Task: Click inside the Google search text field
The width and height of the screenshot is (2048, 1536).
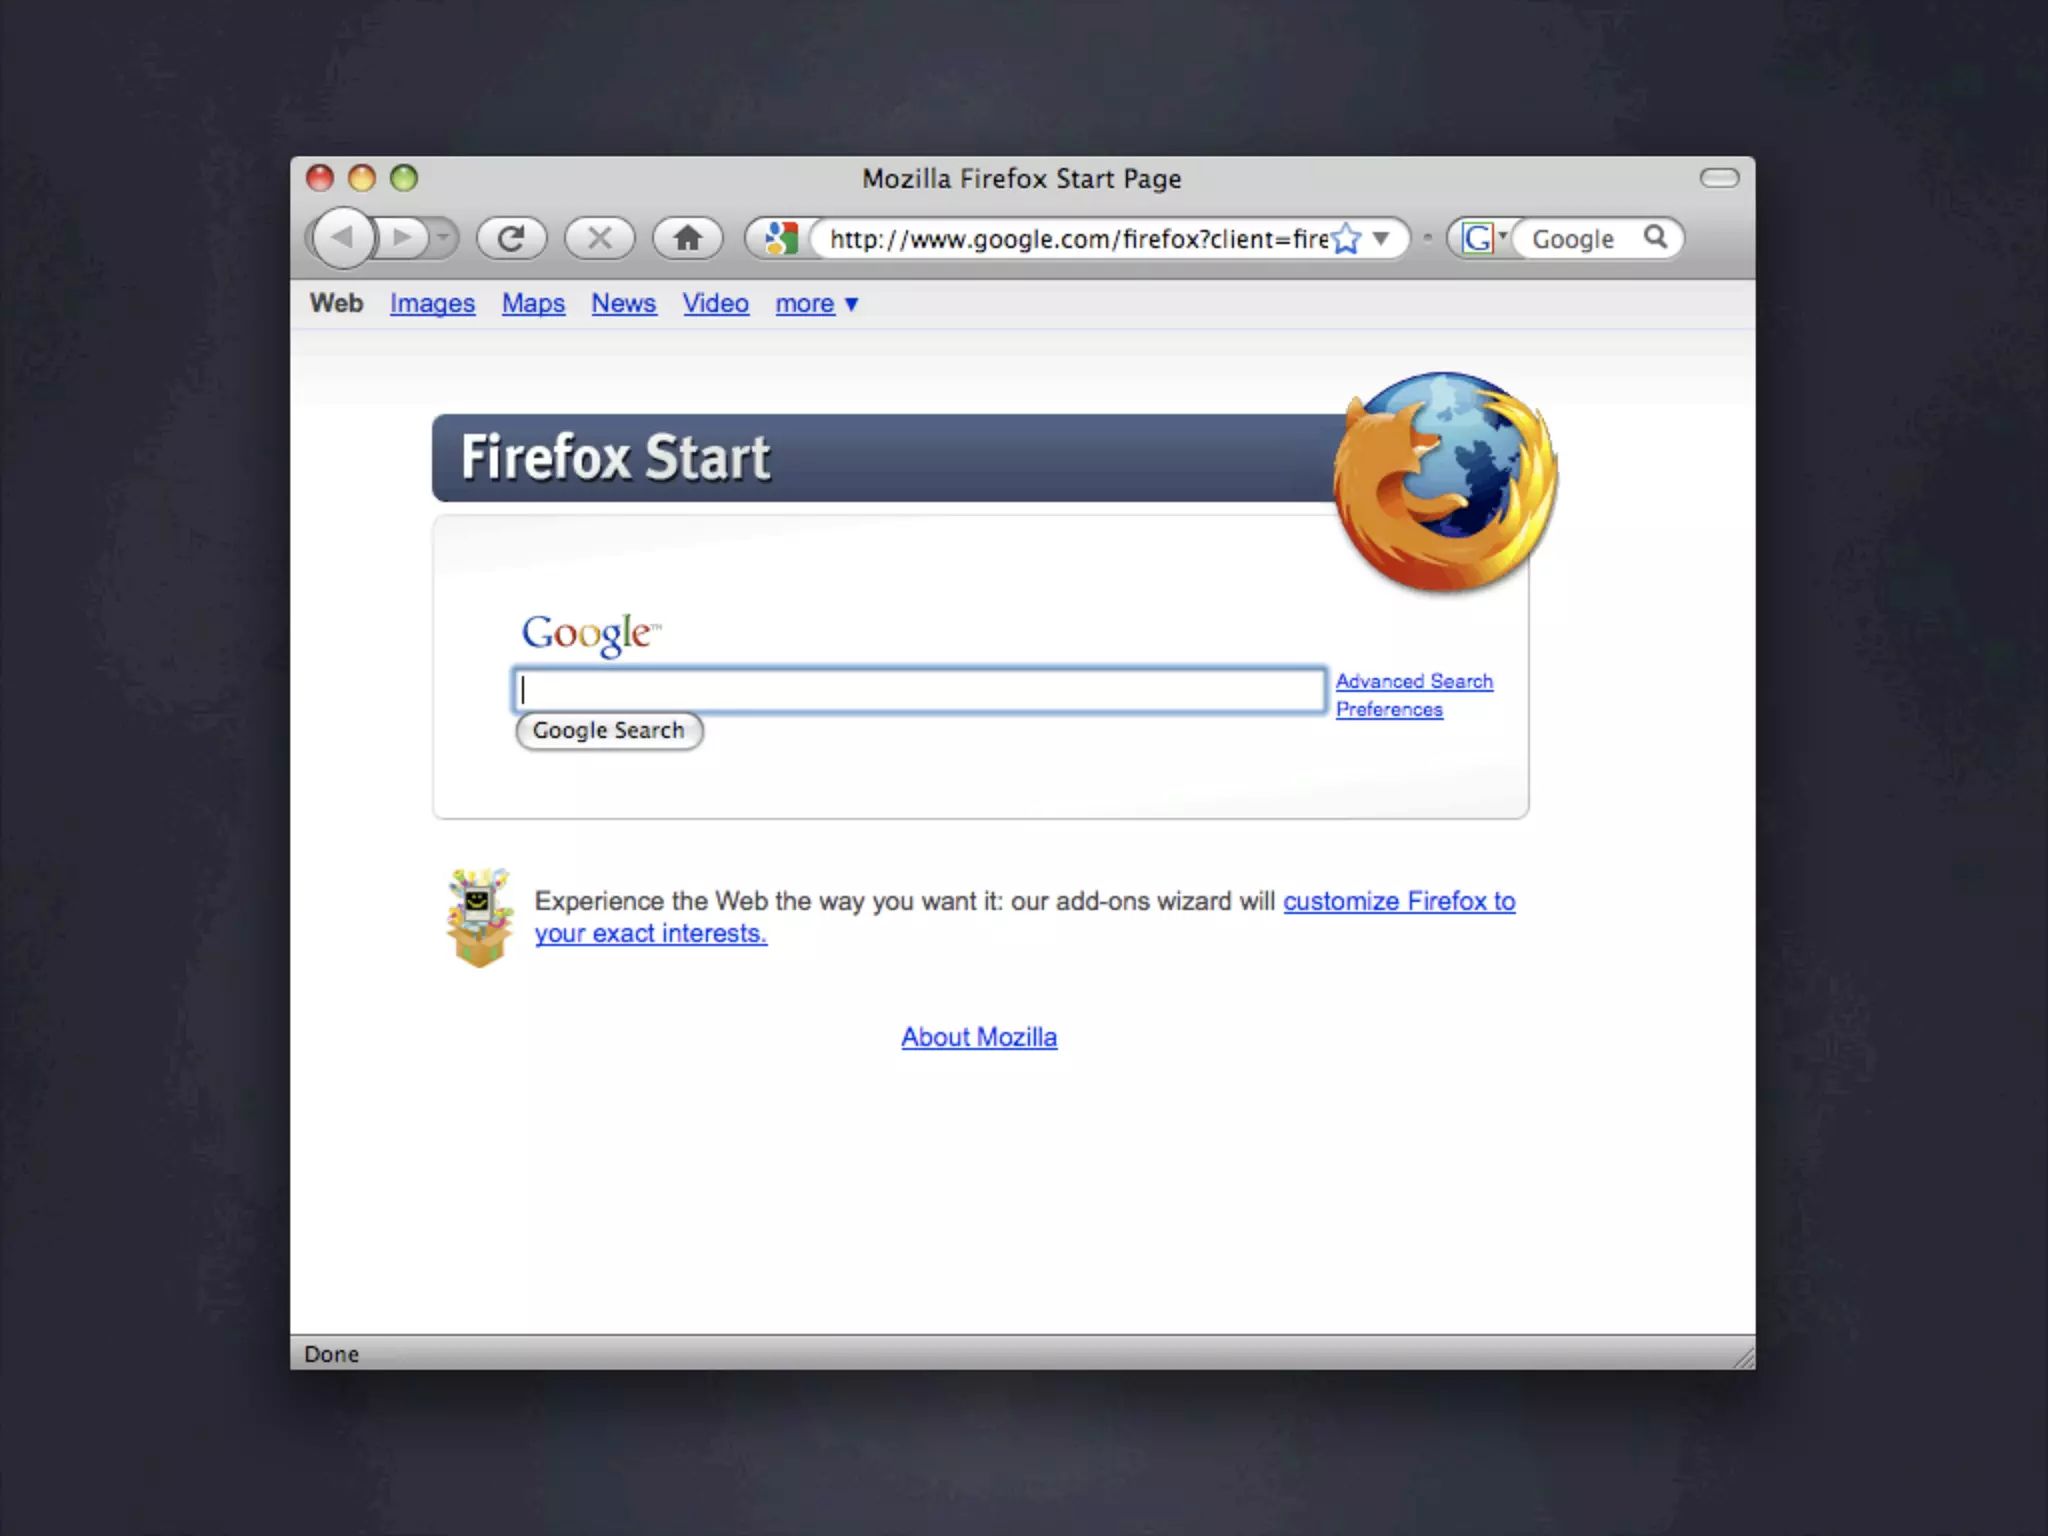Action: pos(920,690)
